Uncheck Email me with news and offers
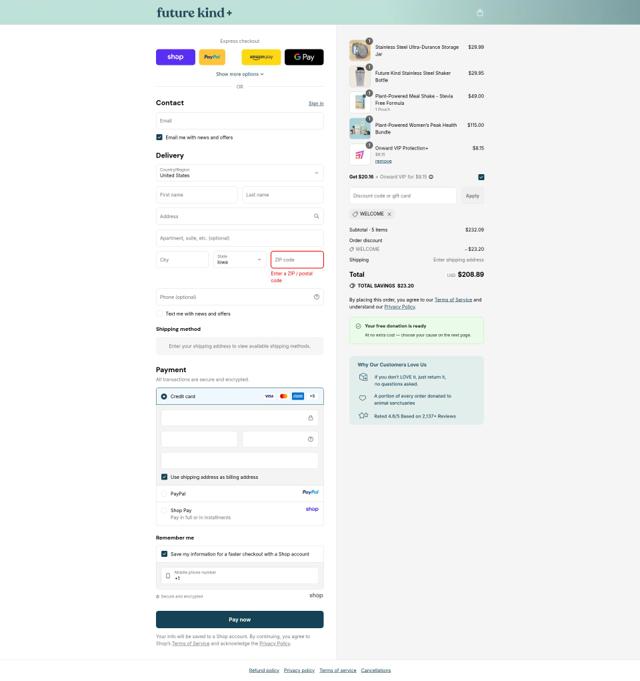The width and height of the screenshot is (640, 681). coord(159,137)
